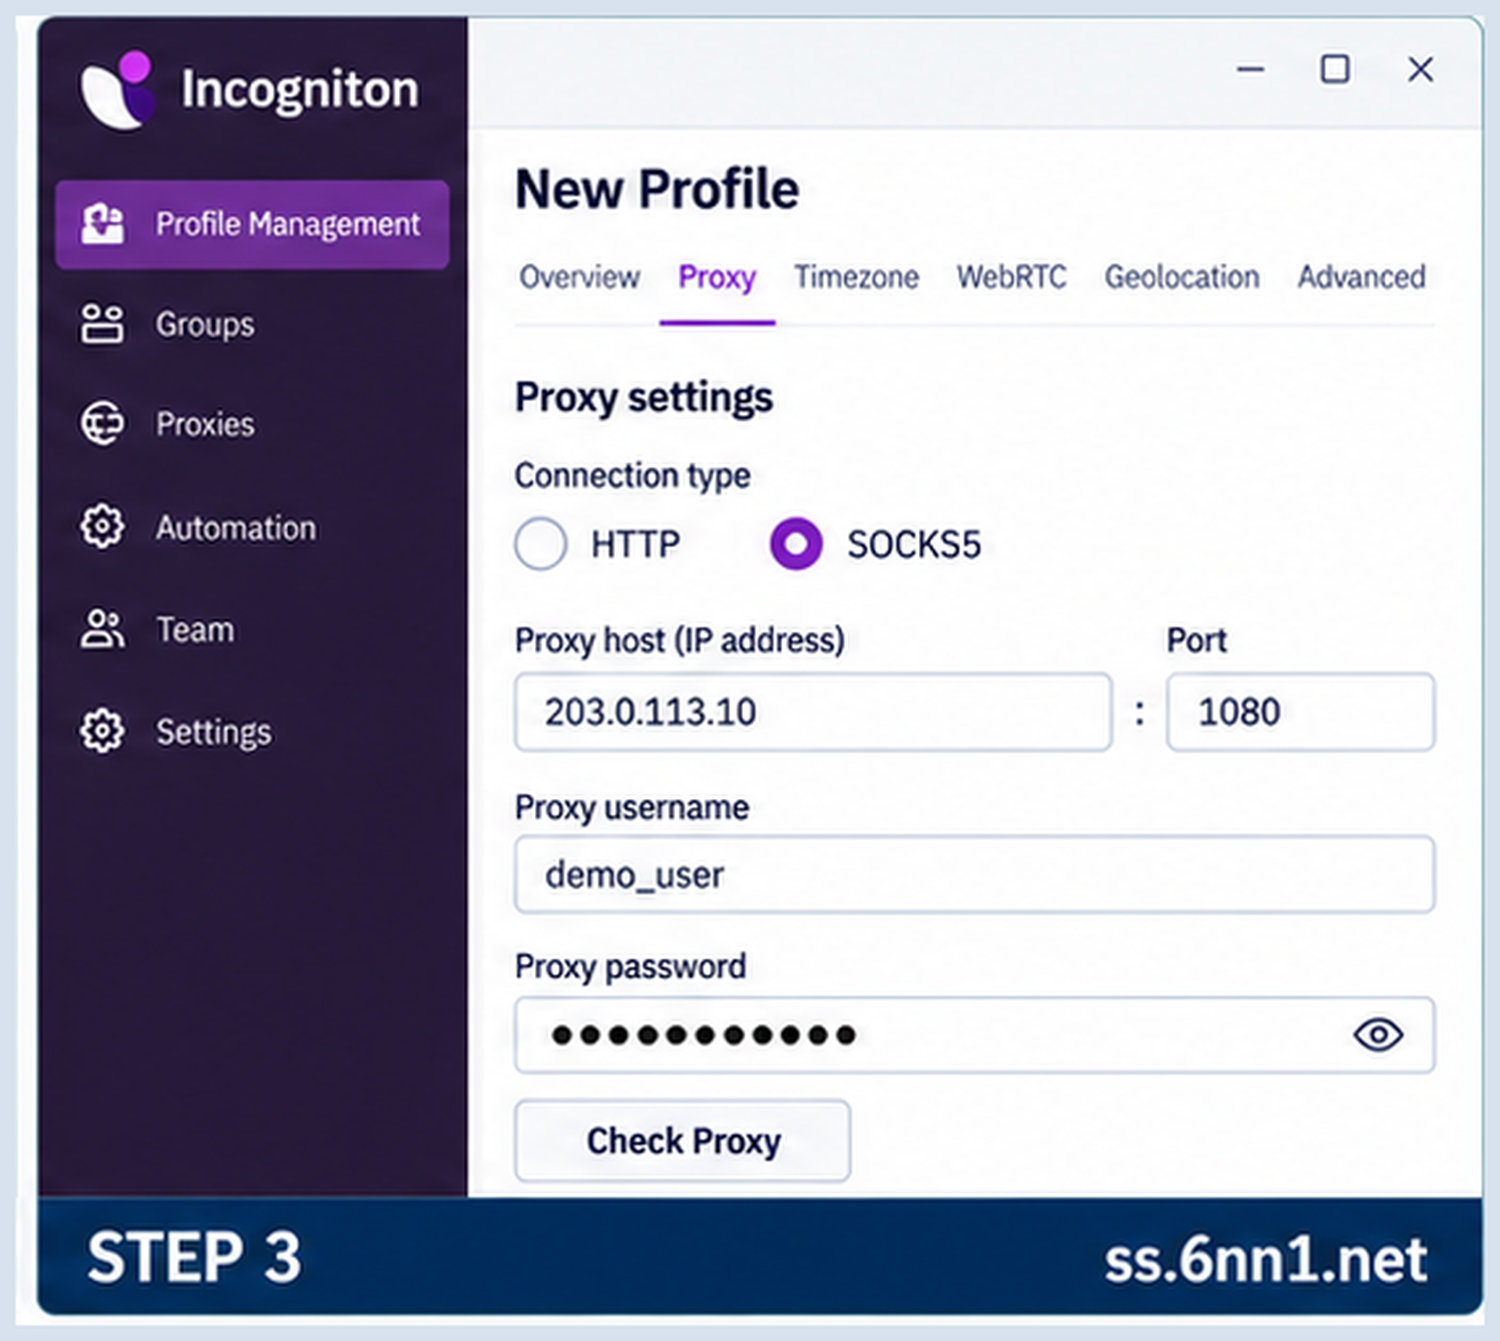
Task: Minimize the Incogniton window
Action: [1250, 70]
